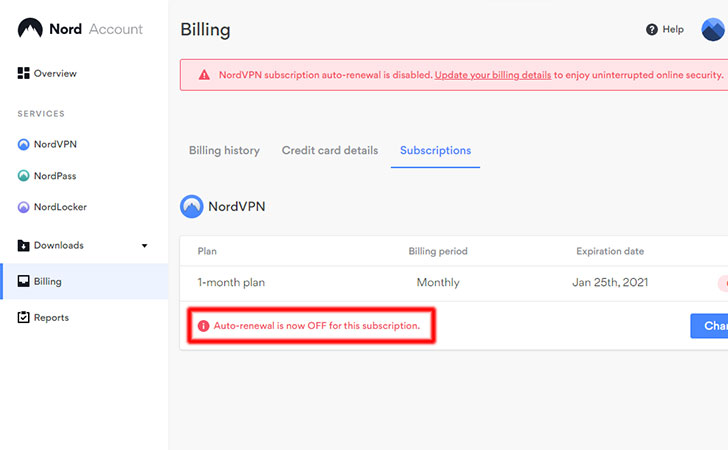Image resolution: width=728 pixels, height=450 pixels.
Task: Click the blue Change button
Action: [x=709, y=326]
